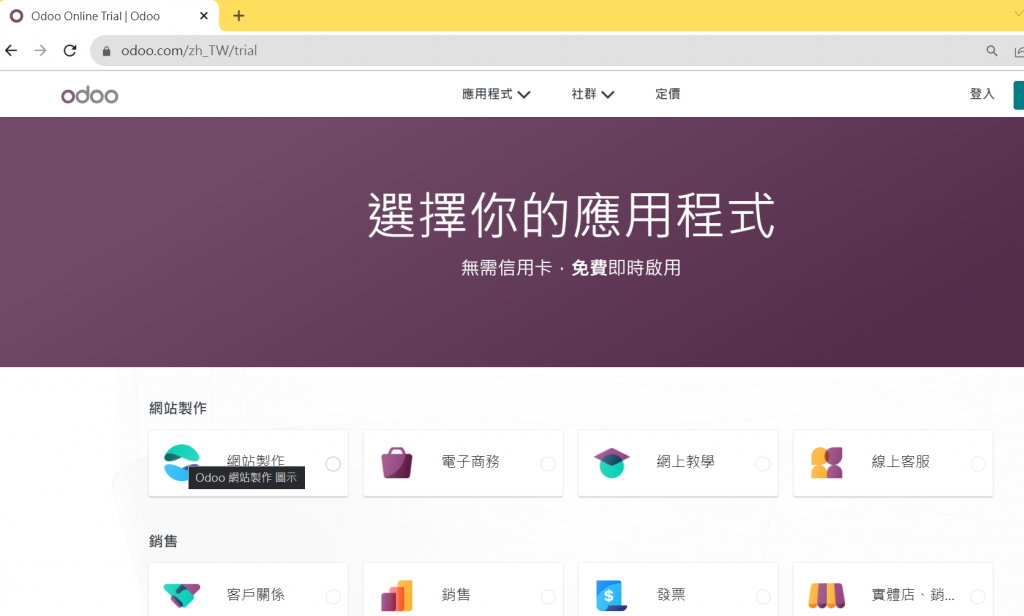This screenshot has height=616, width=1024.
Task: Click the 實體店、銷... card label
Action: 912,594
